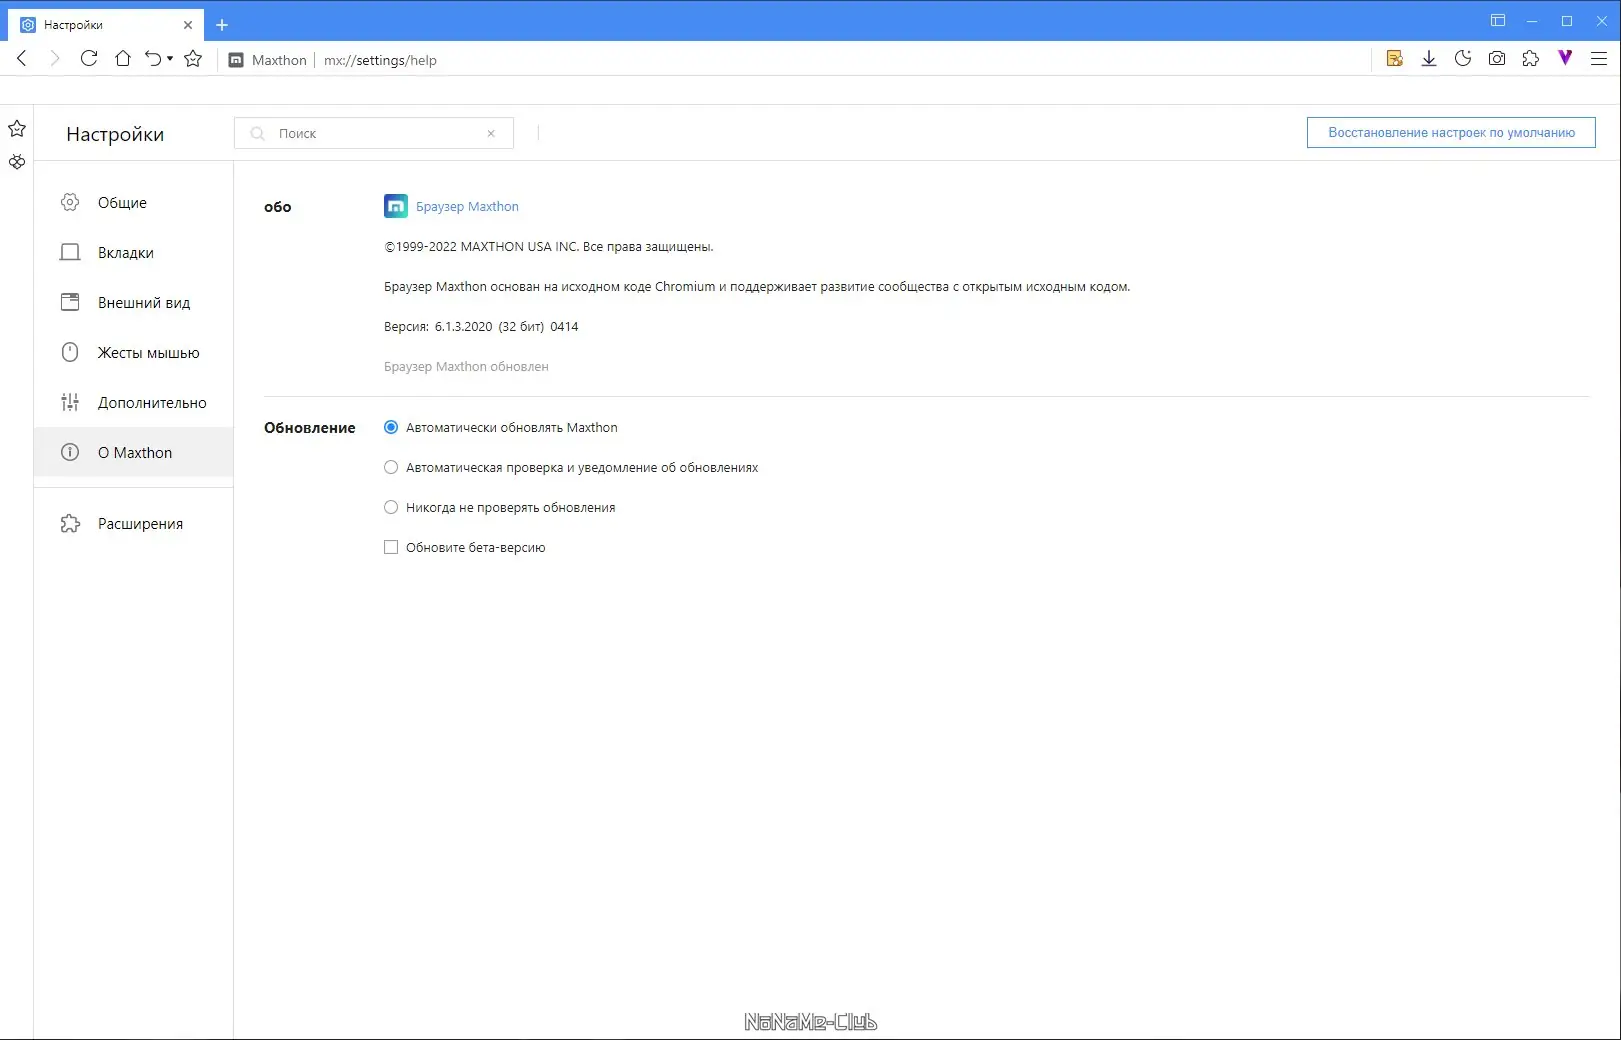Open the Дополнительно settings section

pyautogui.click(x=134, y=402)
